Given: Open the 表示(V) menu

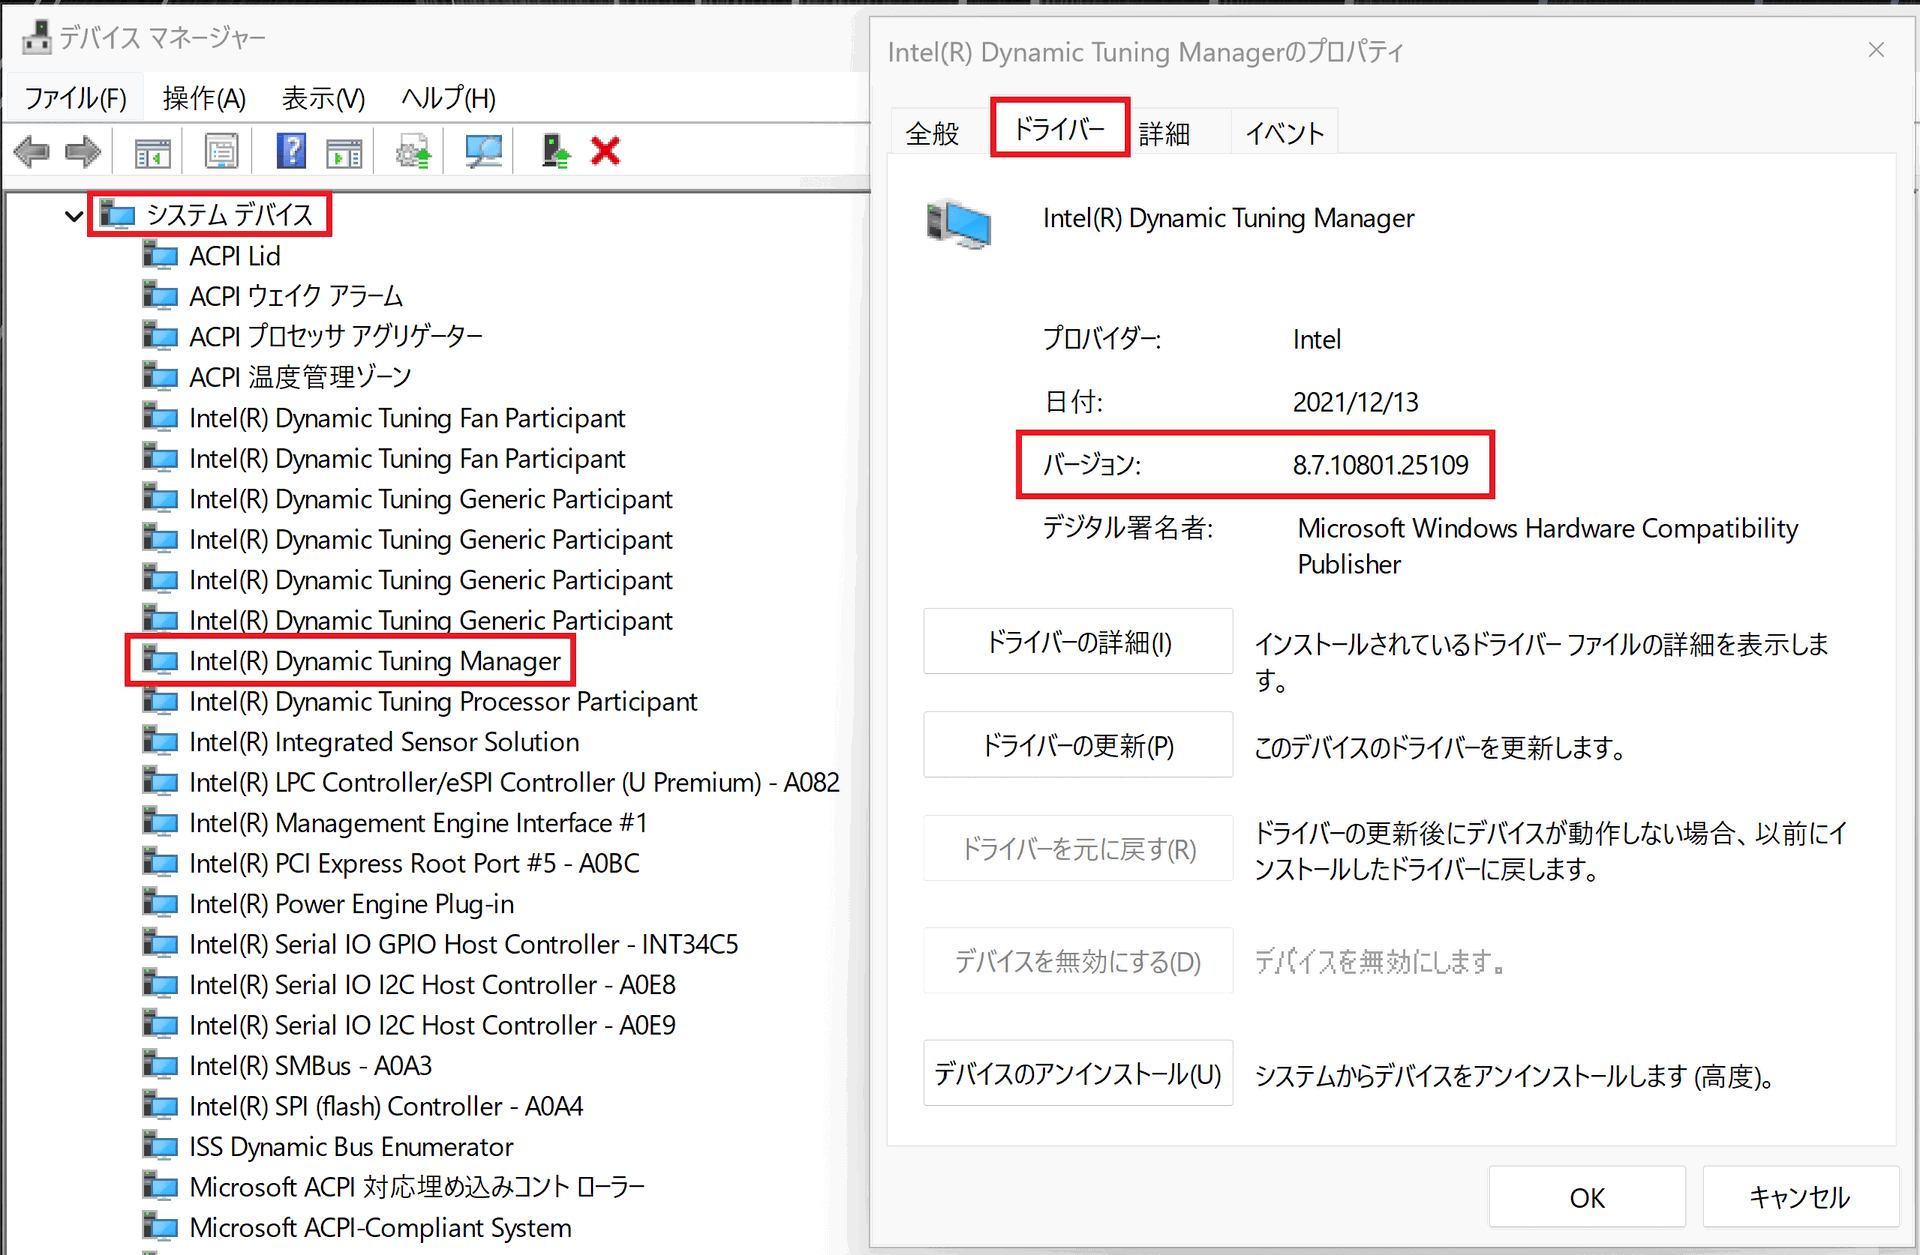Looking at the screenshot, I should (323, 98).
